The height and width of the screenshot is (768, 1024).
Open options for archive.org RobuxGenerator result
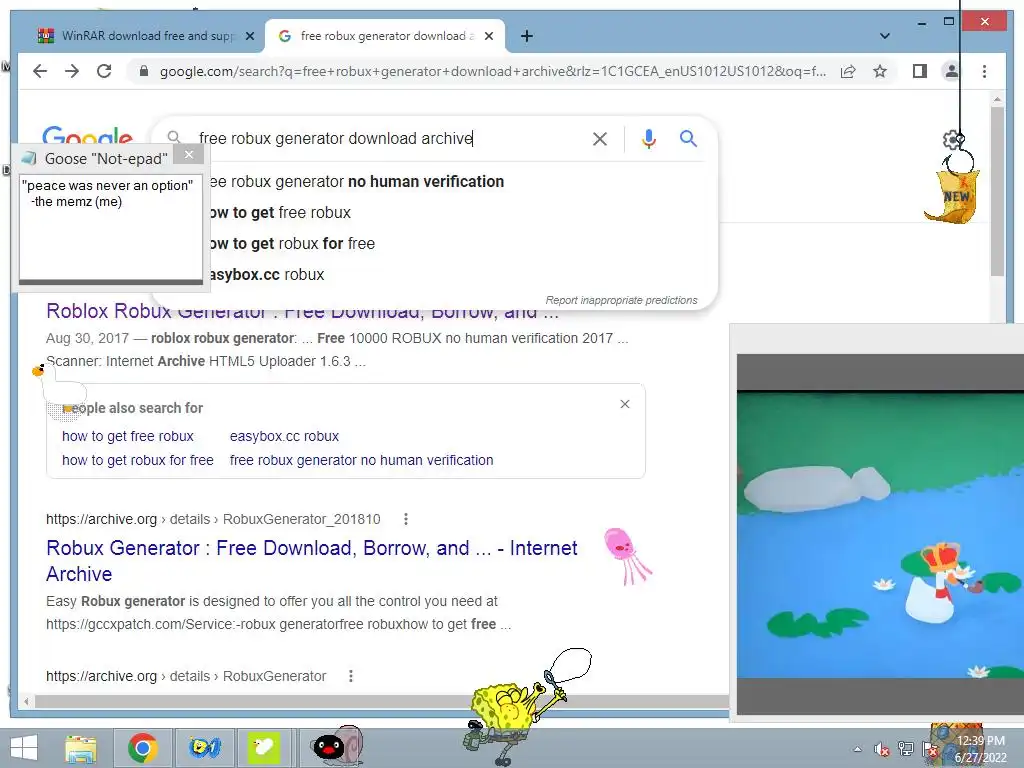coord(351,676)
